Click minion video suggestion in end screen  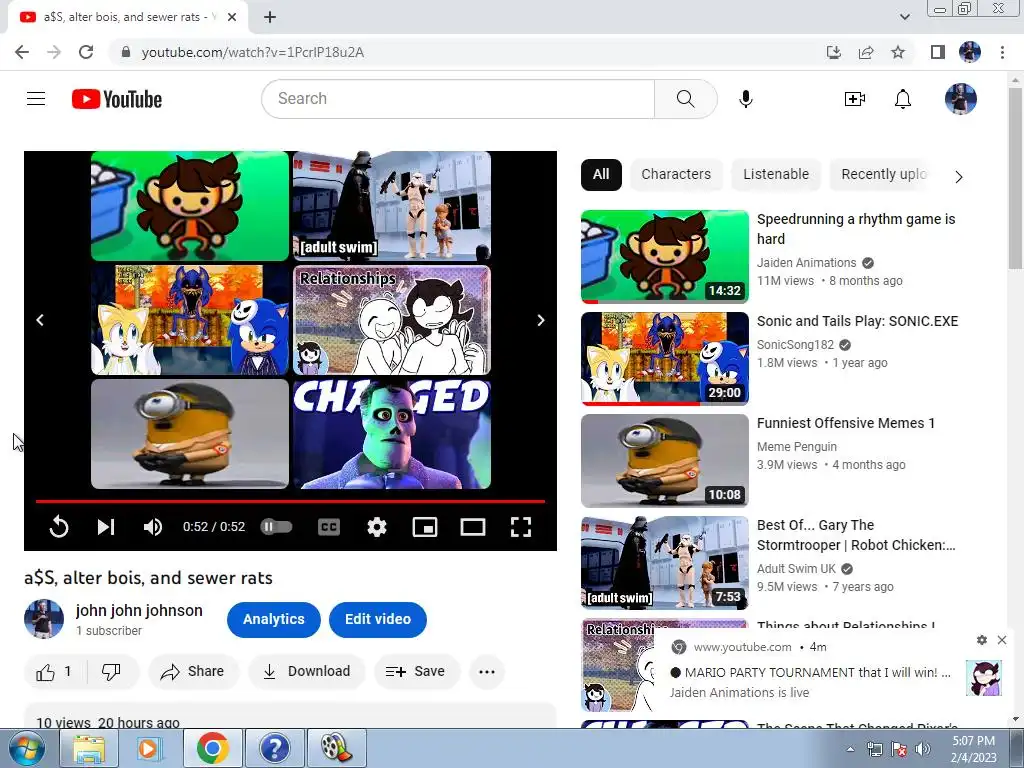point(190,434)
